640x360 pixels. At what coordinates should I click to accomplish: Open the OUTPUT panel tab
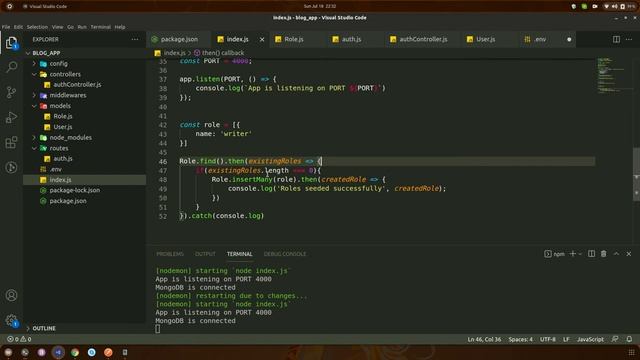(205, 254)
